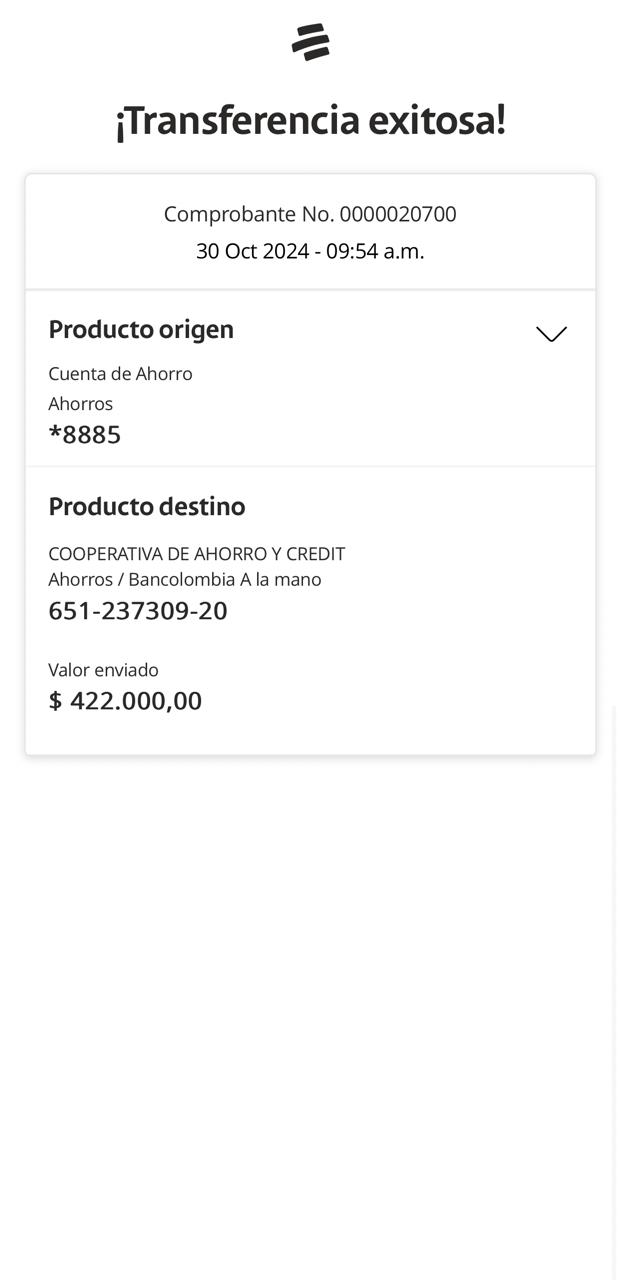Click the Valor enviado label
Viewport: 621px width, 1280px height.
tap(103, 670)
